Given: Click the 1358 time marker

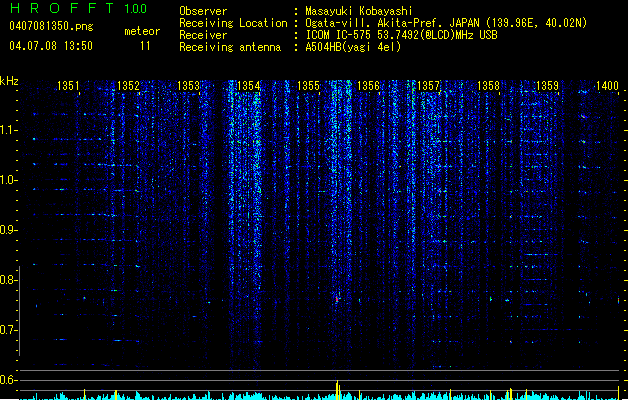Looking at the screenshot, I should (x=488, y=86).
